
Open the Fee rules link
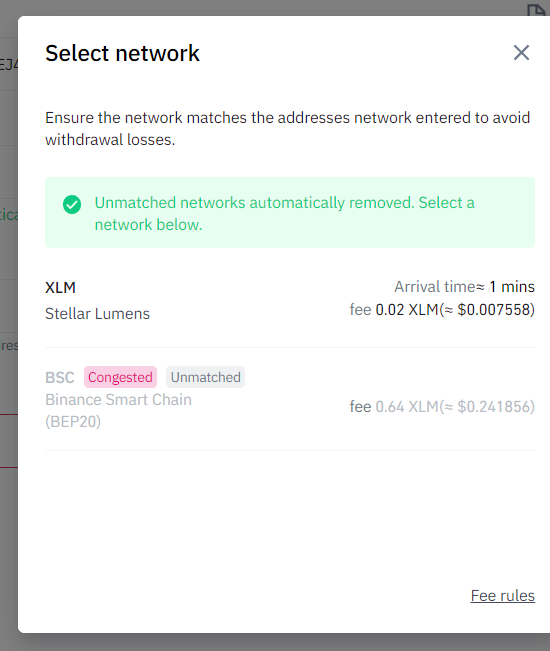pyautogui.click(x=502, y=595)
